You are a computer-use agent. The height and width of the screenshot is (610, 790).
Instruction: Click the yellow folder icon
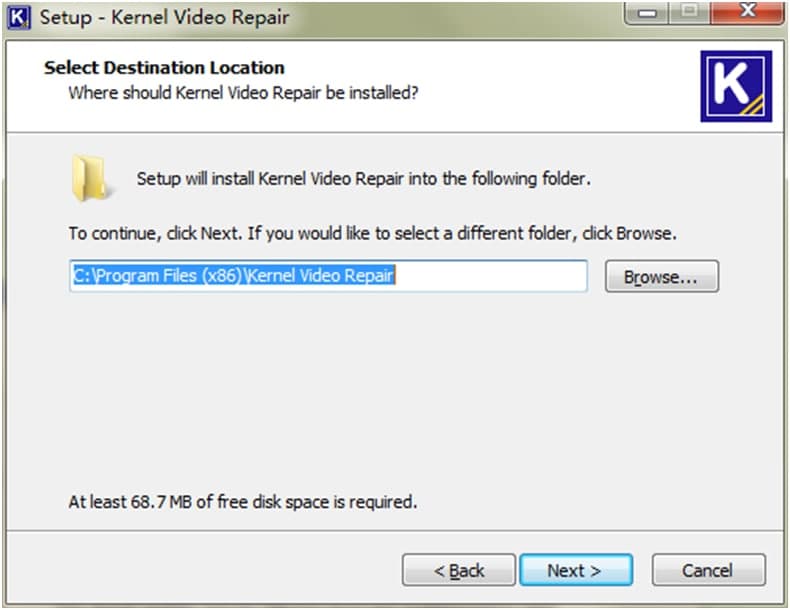coord(89,180)
